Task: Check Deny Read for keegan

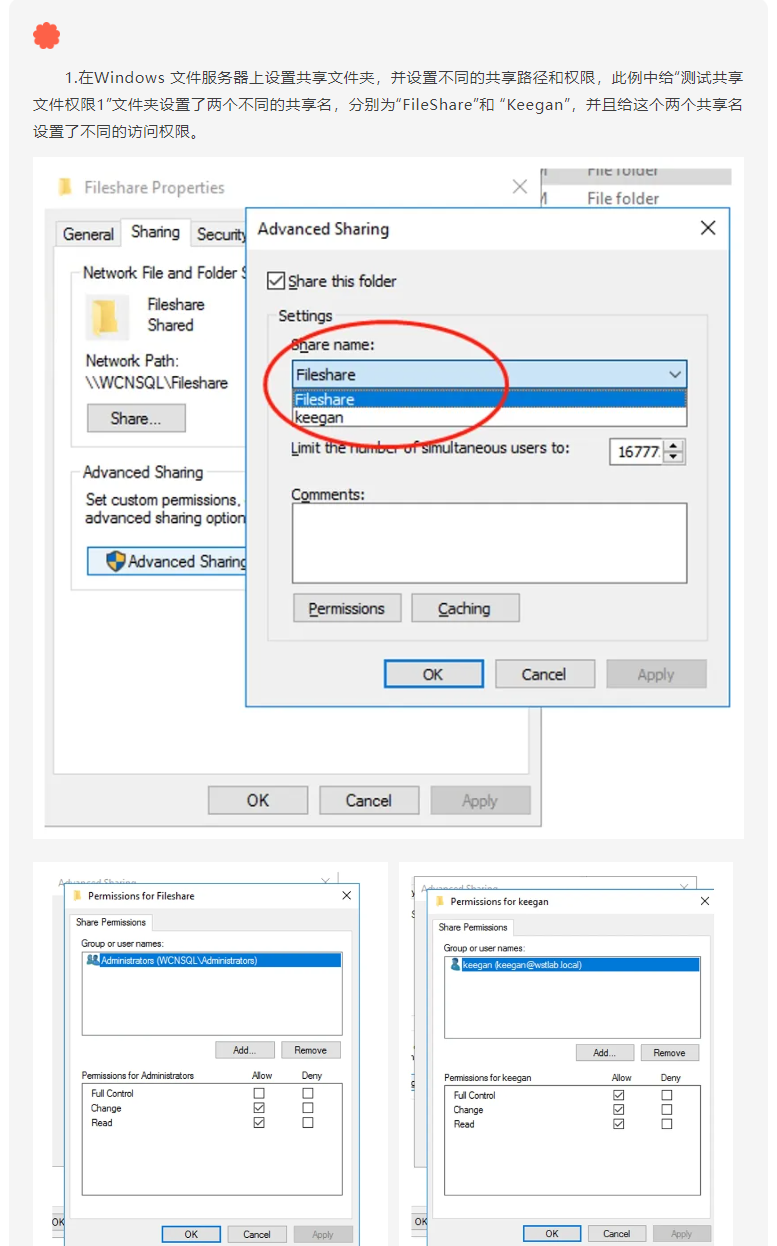Action: 667,1124
